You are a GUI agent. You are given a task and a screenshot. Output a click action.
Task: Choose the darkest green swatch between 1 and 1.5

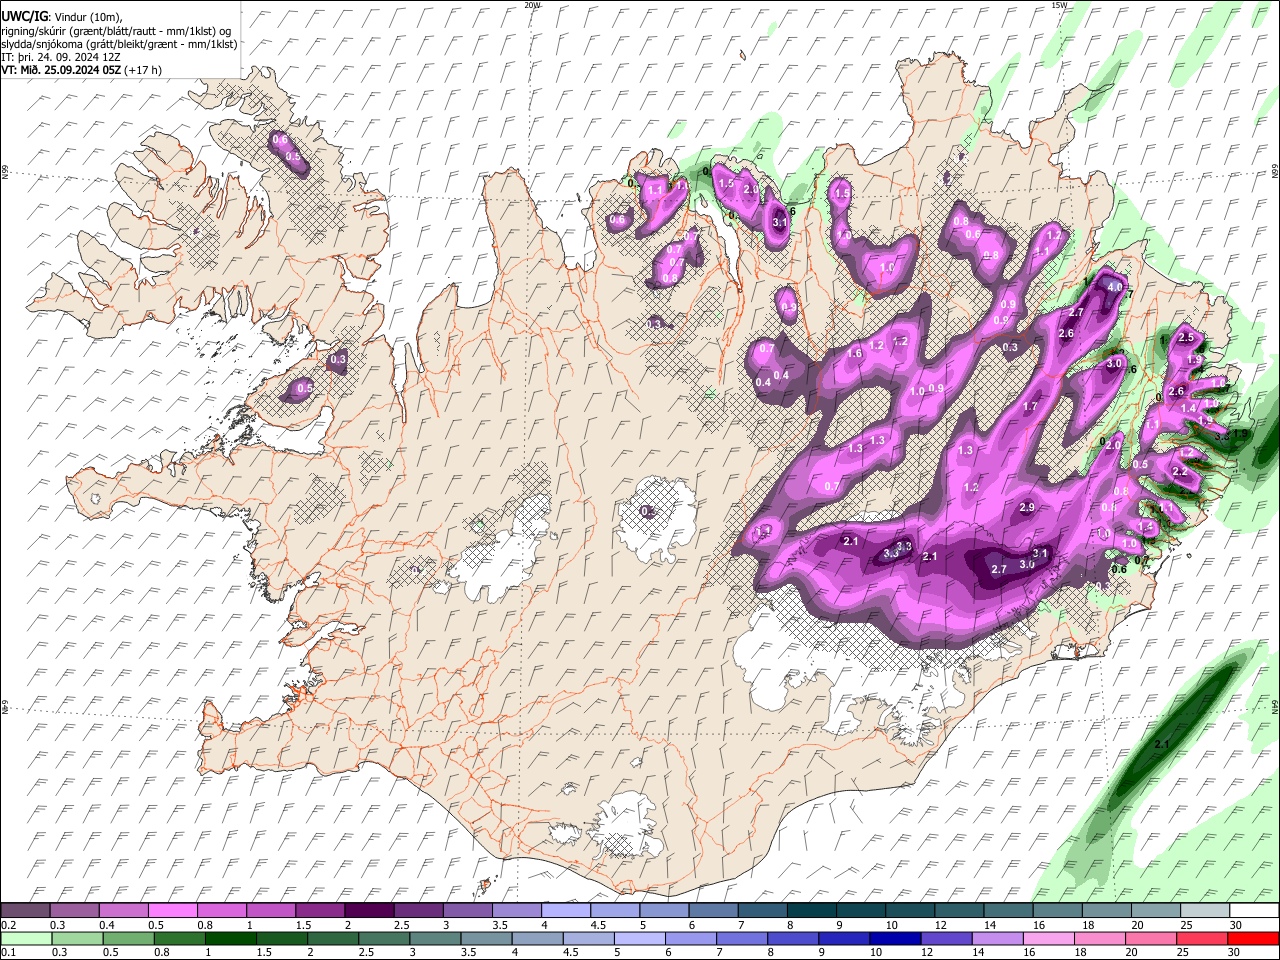[x=231, y=938]
